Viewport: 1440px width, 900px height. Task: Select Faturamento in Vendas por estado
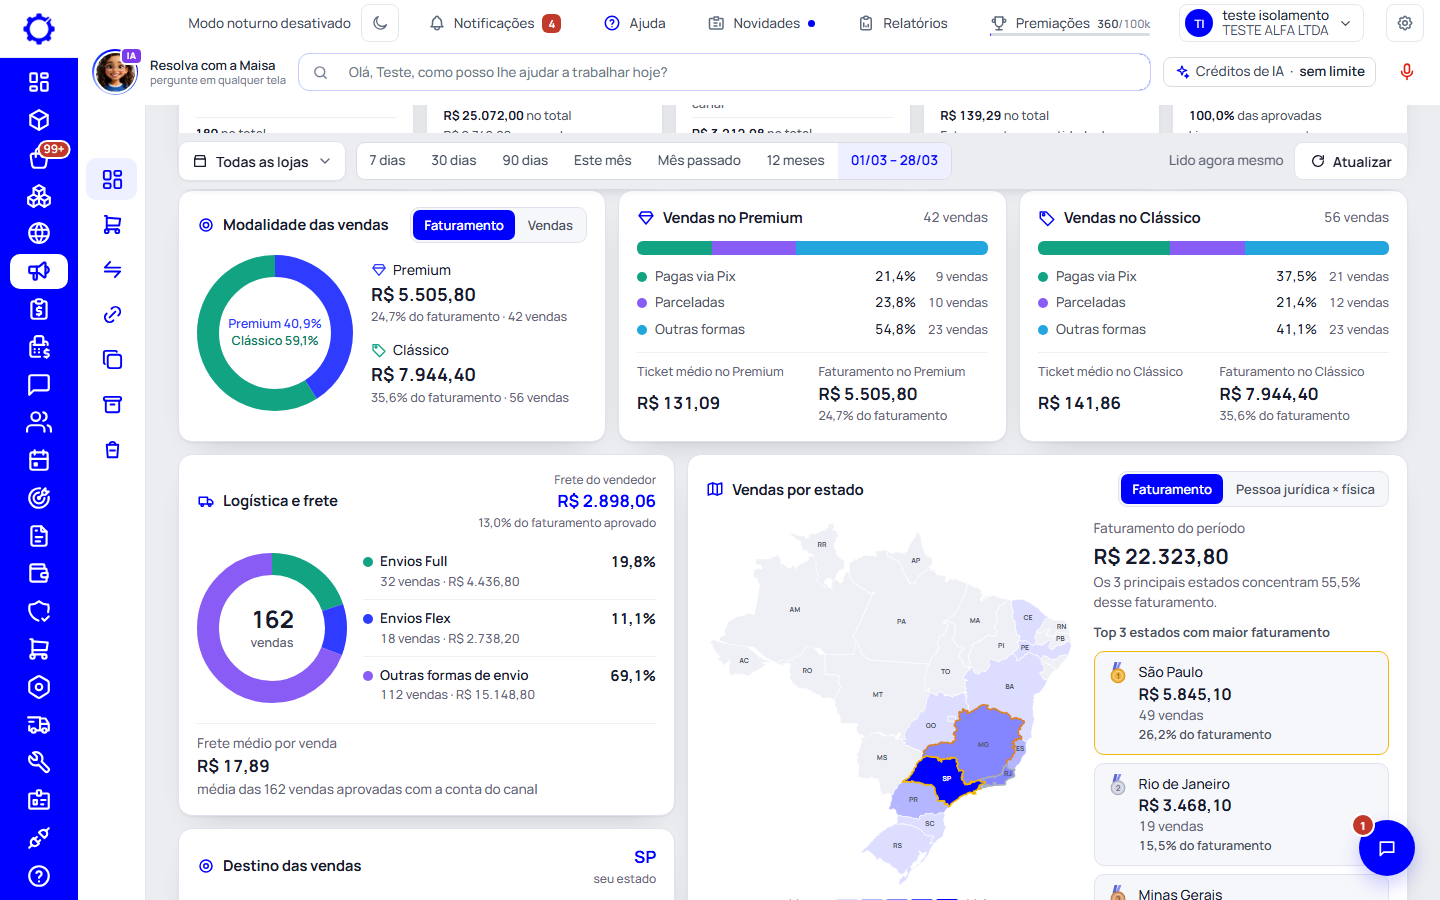[x=1172, y=489]
